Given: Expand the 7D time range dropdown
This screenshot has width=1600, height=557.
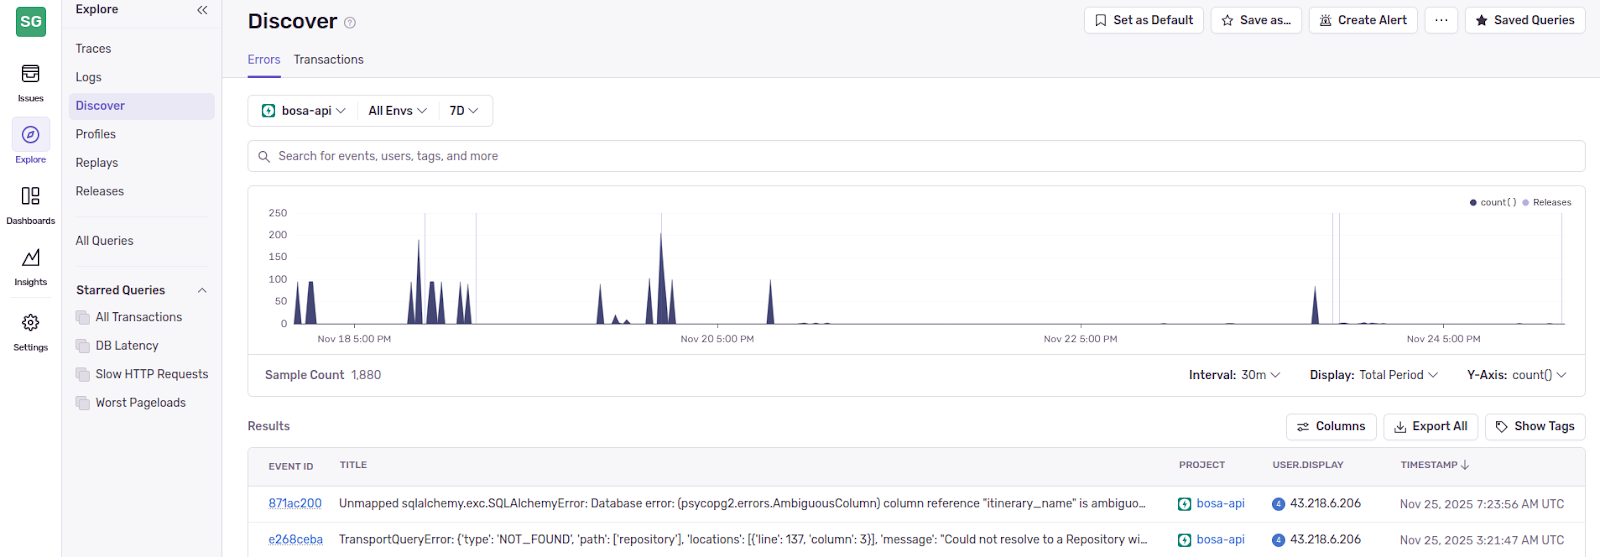Looking at the screenshot, I should (463, 111).
